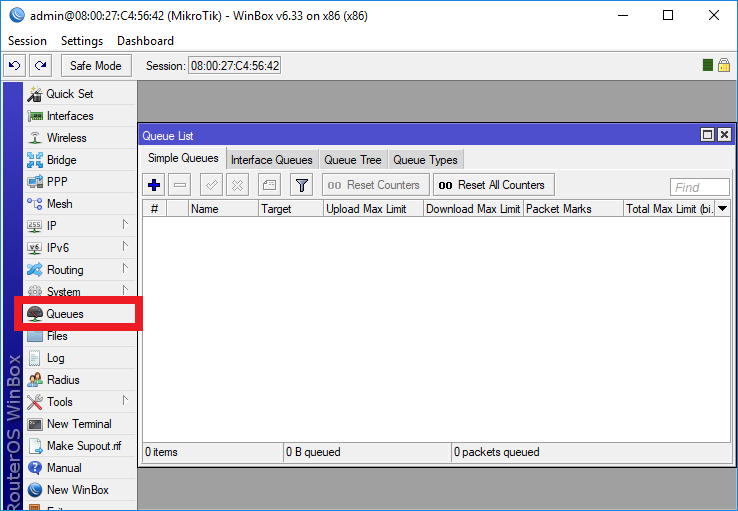Open Manual from sidebar
This screenshot has width=738, height=511.
[80, 468]
